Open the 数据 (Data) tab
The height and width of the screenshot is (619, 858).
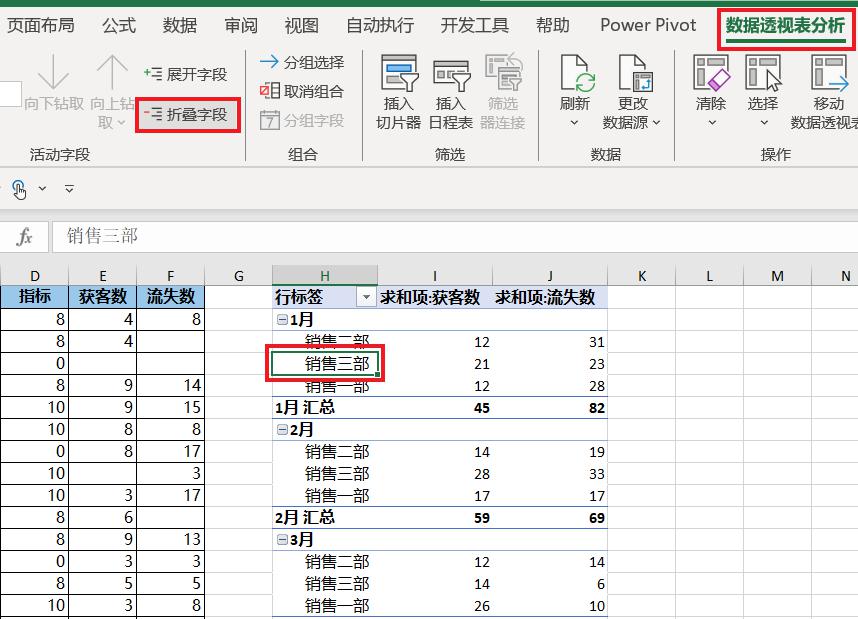pyautogui.click(x=179, y=25)
